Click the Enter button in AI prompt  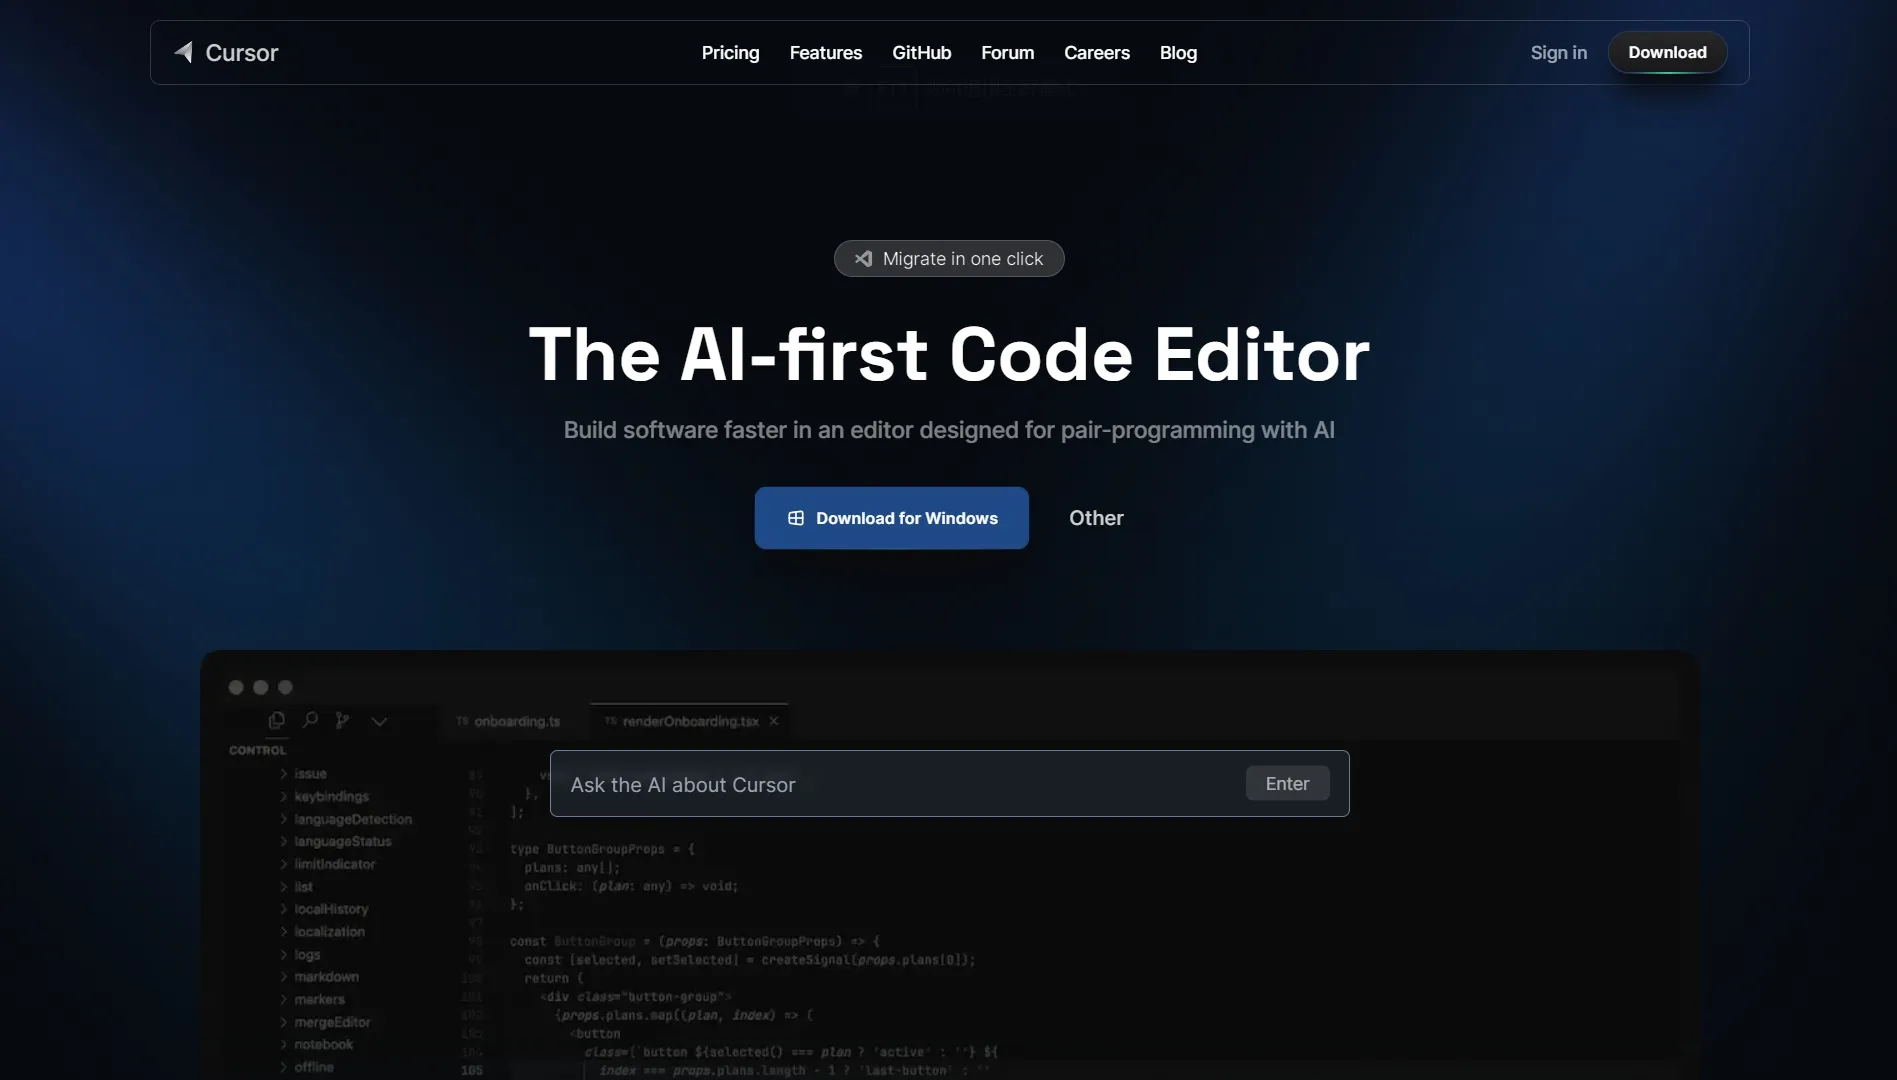pos(1287,784)
